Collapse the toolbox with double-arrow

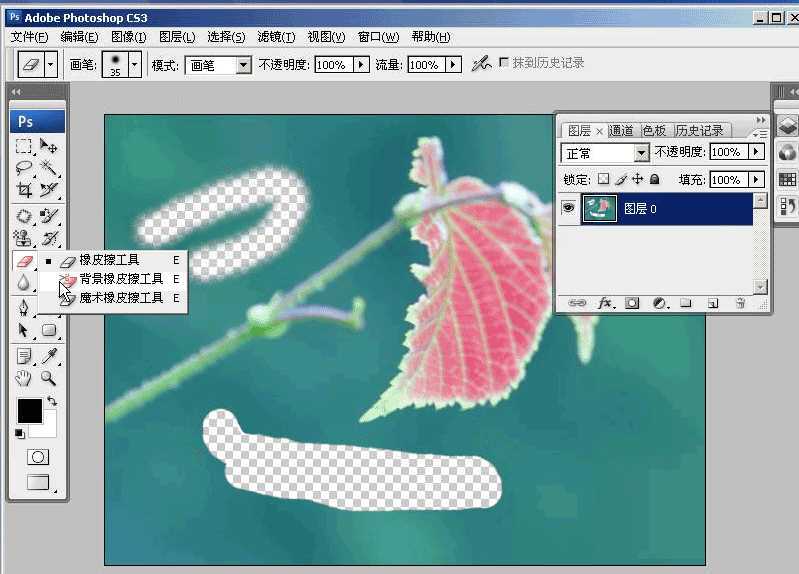coord(16,92)
